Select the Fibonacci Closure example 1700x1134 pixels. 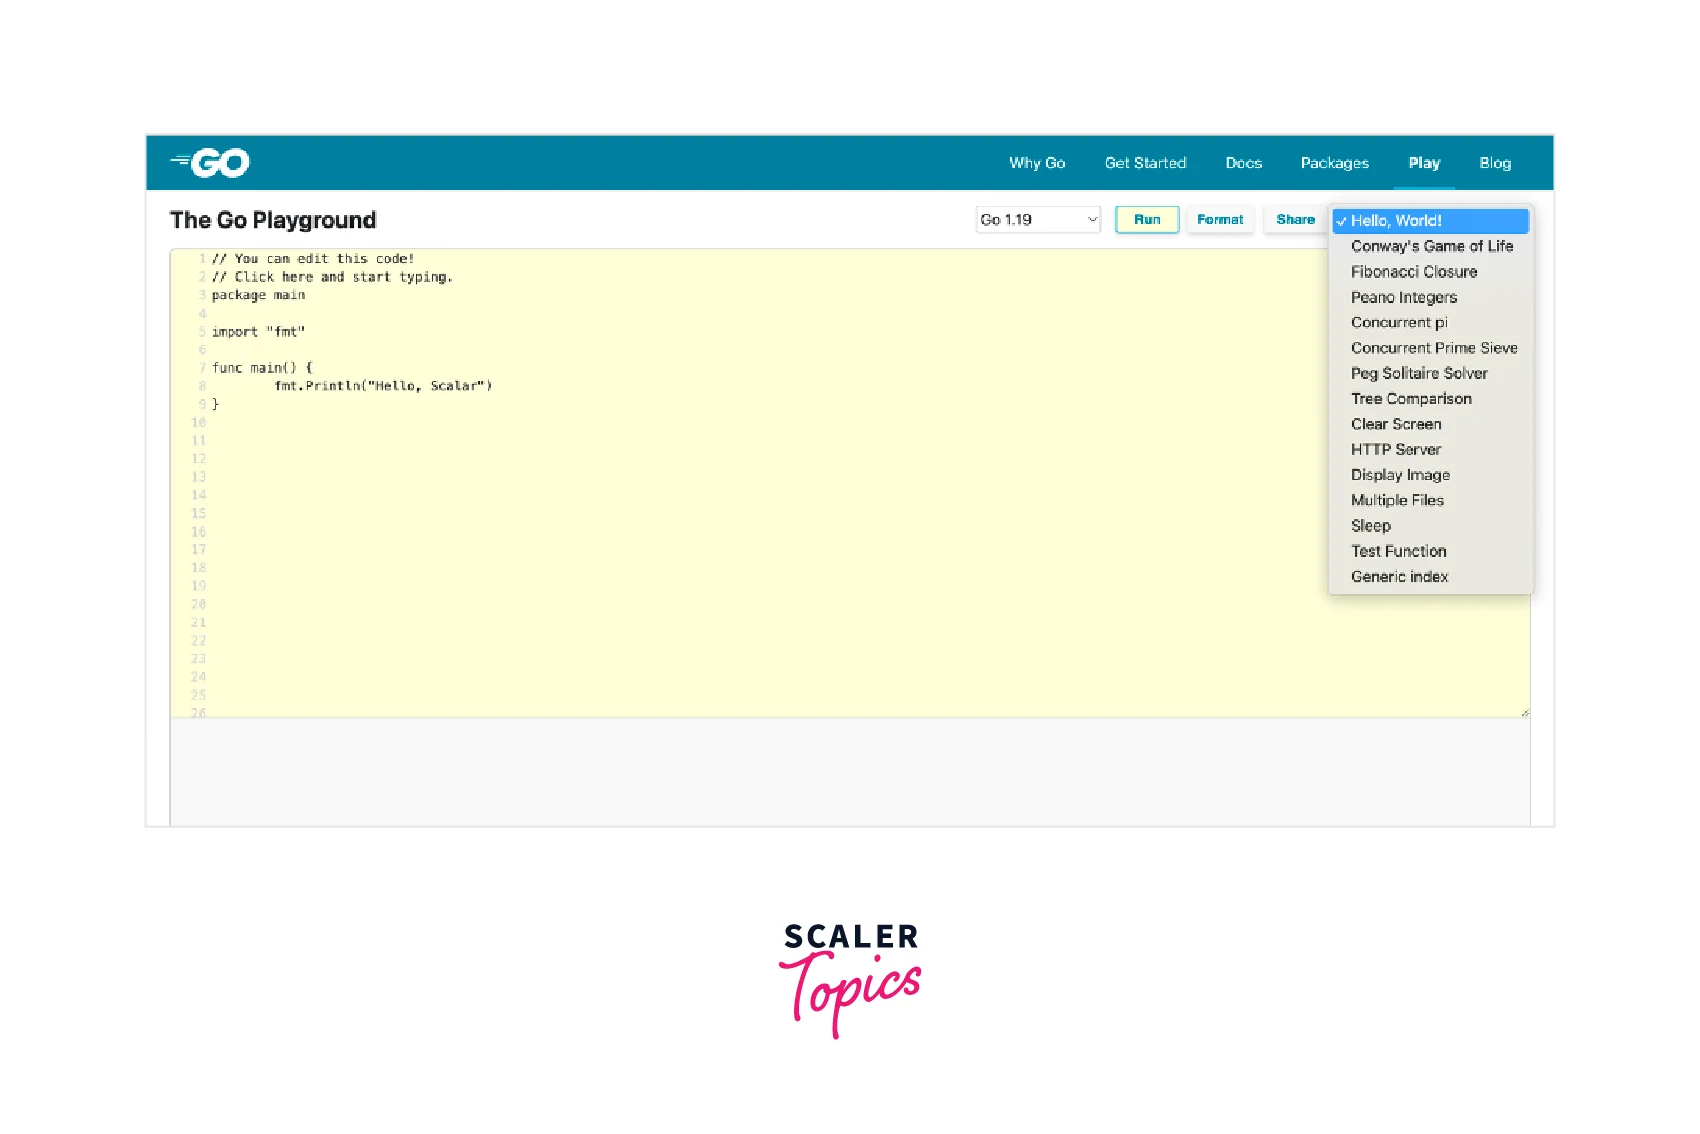(x=1413, y=272)
